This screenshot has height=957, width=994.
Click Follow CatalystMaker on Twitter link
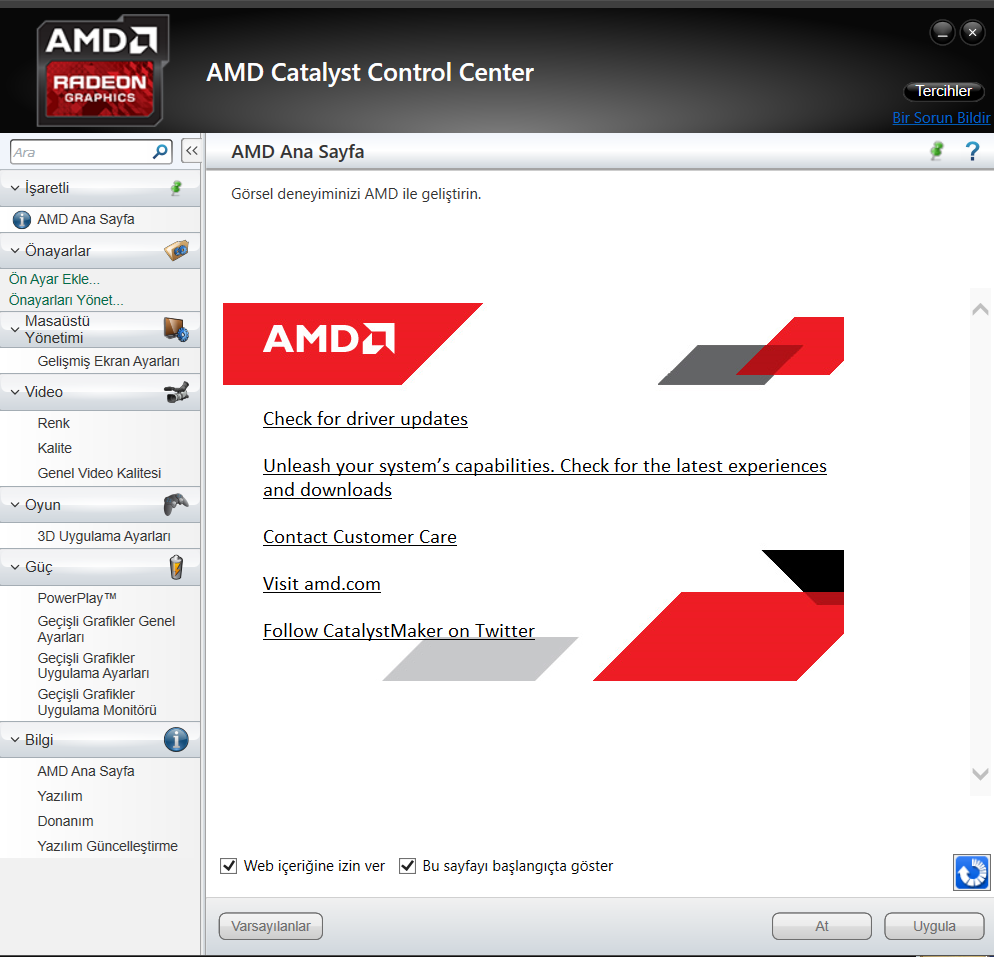399,631
